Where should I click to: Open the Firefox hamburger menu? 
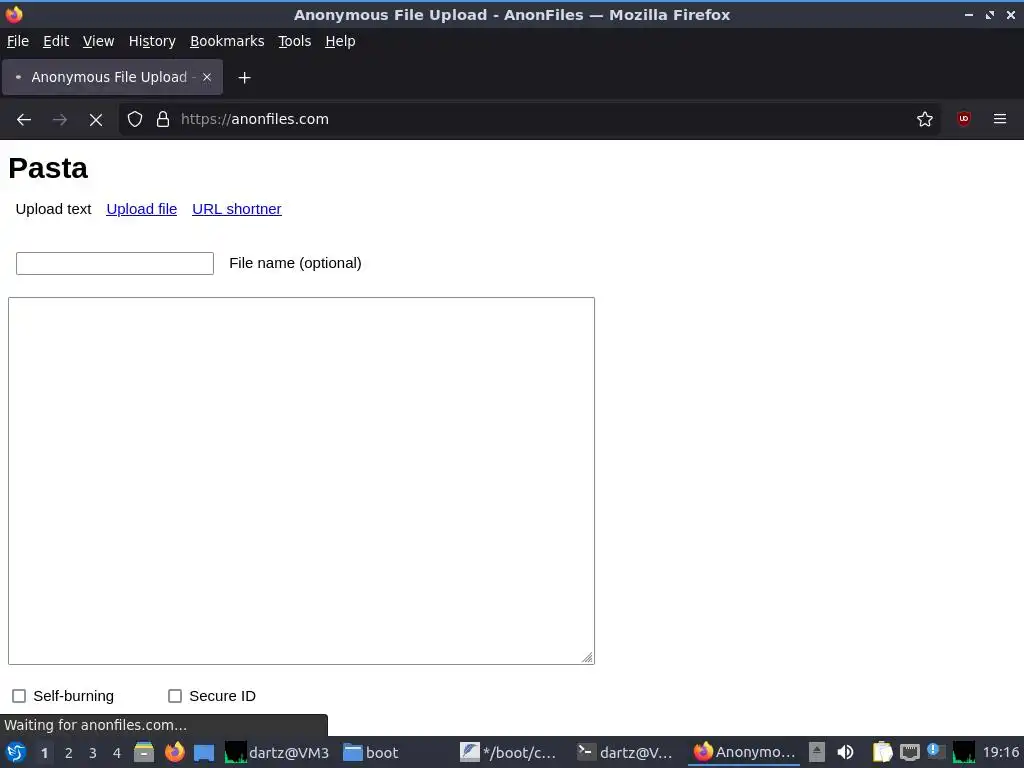pyautogui.click(x=1000, y=119)
